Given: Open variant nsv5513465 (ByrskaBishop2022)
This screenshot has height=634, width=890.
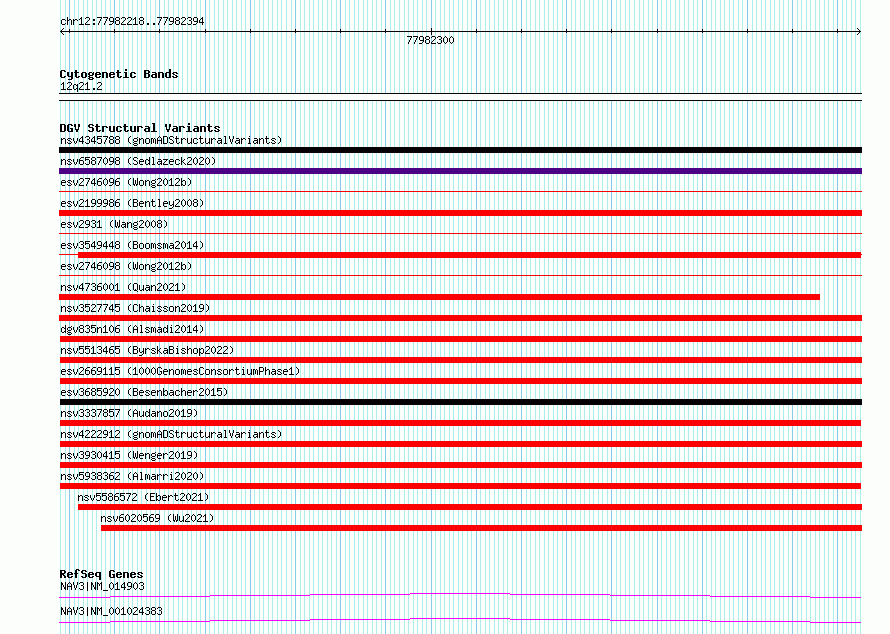Looking at the screenshot, I should click(x=147, y=350).
